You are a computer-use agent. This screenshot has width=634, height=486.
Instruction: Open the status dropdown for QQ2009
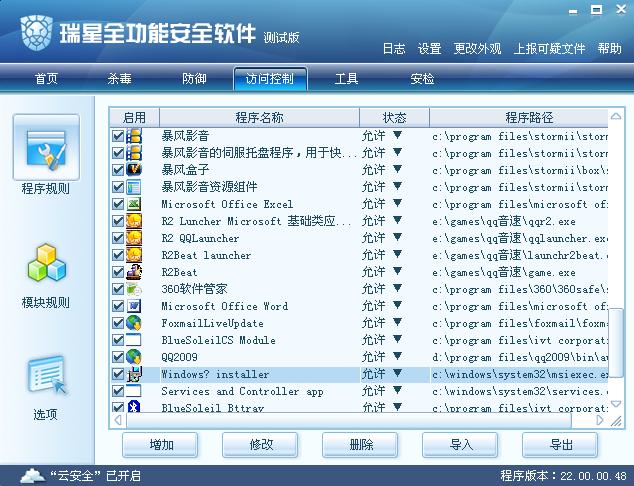pyautogui.click(x=397, y=356)
